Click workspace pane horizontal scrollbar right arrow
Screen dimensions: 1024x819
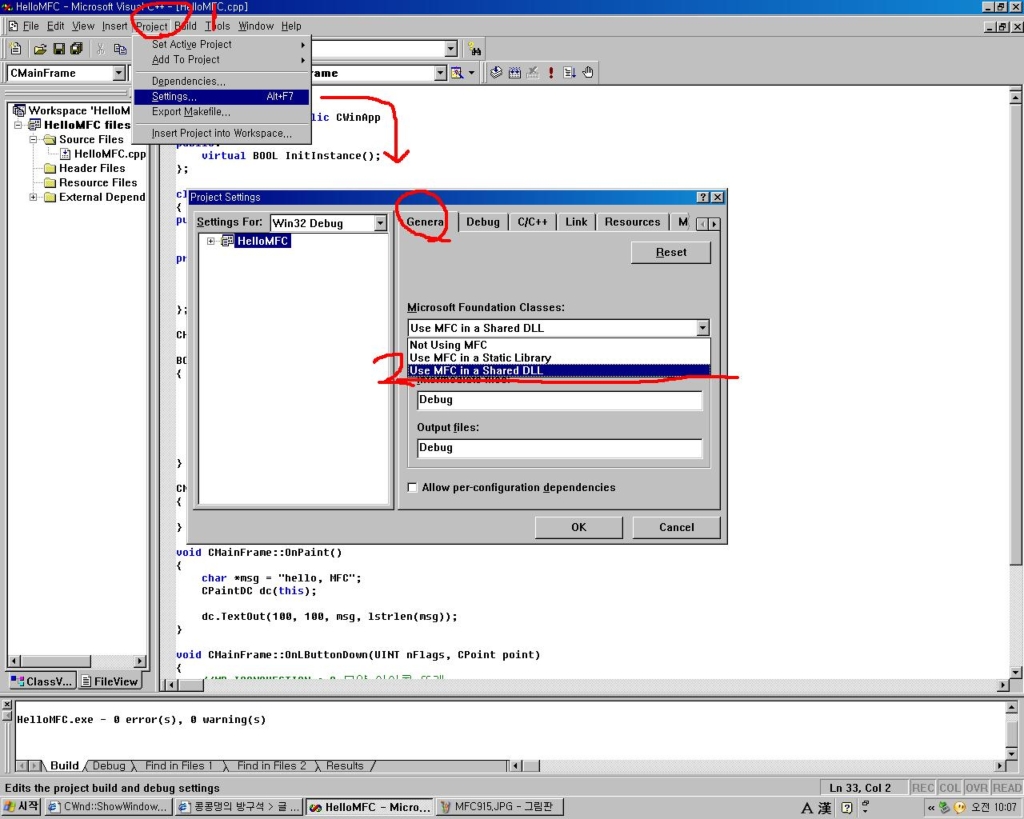point(139,661)
